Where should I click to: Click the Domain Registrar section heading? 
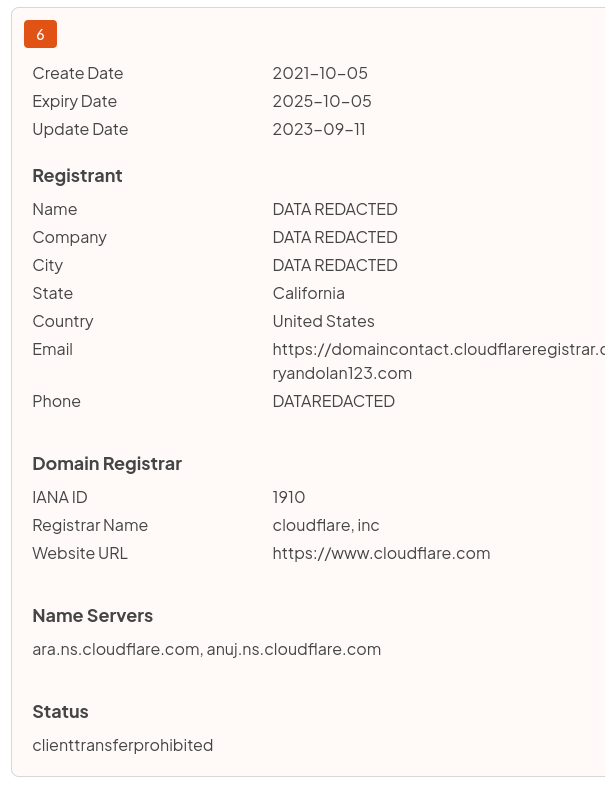tap(107, 463)
